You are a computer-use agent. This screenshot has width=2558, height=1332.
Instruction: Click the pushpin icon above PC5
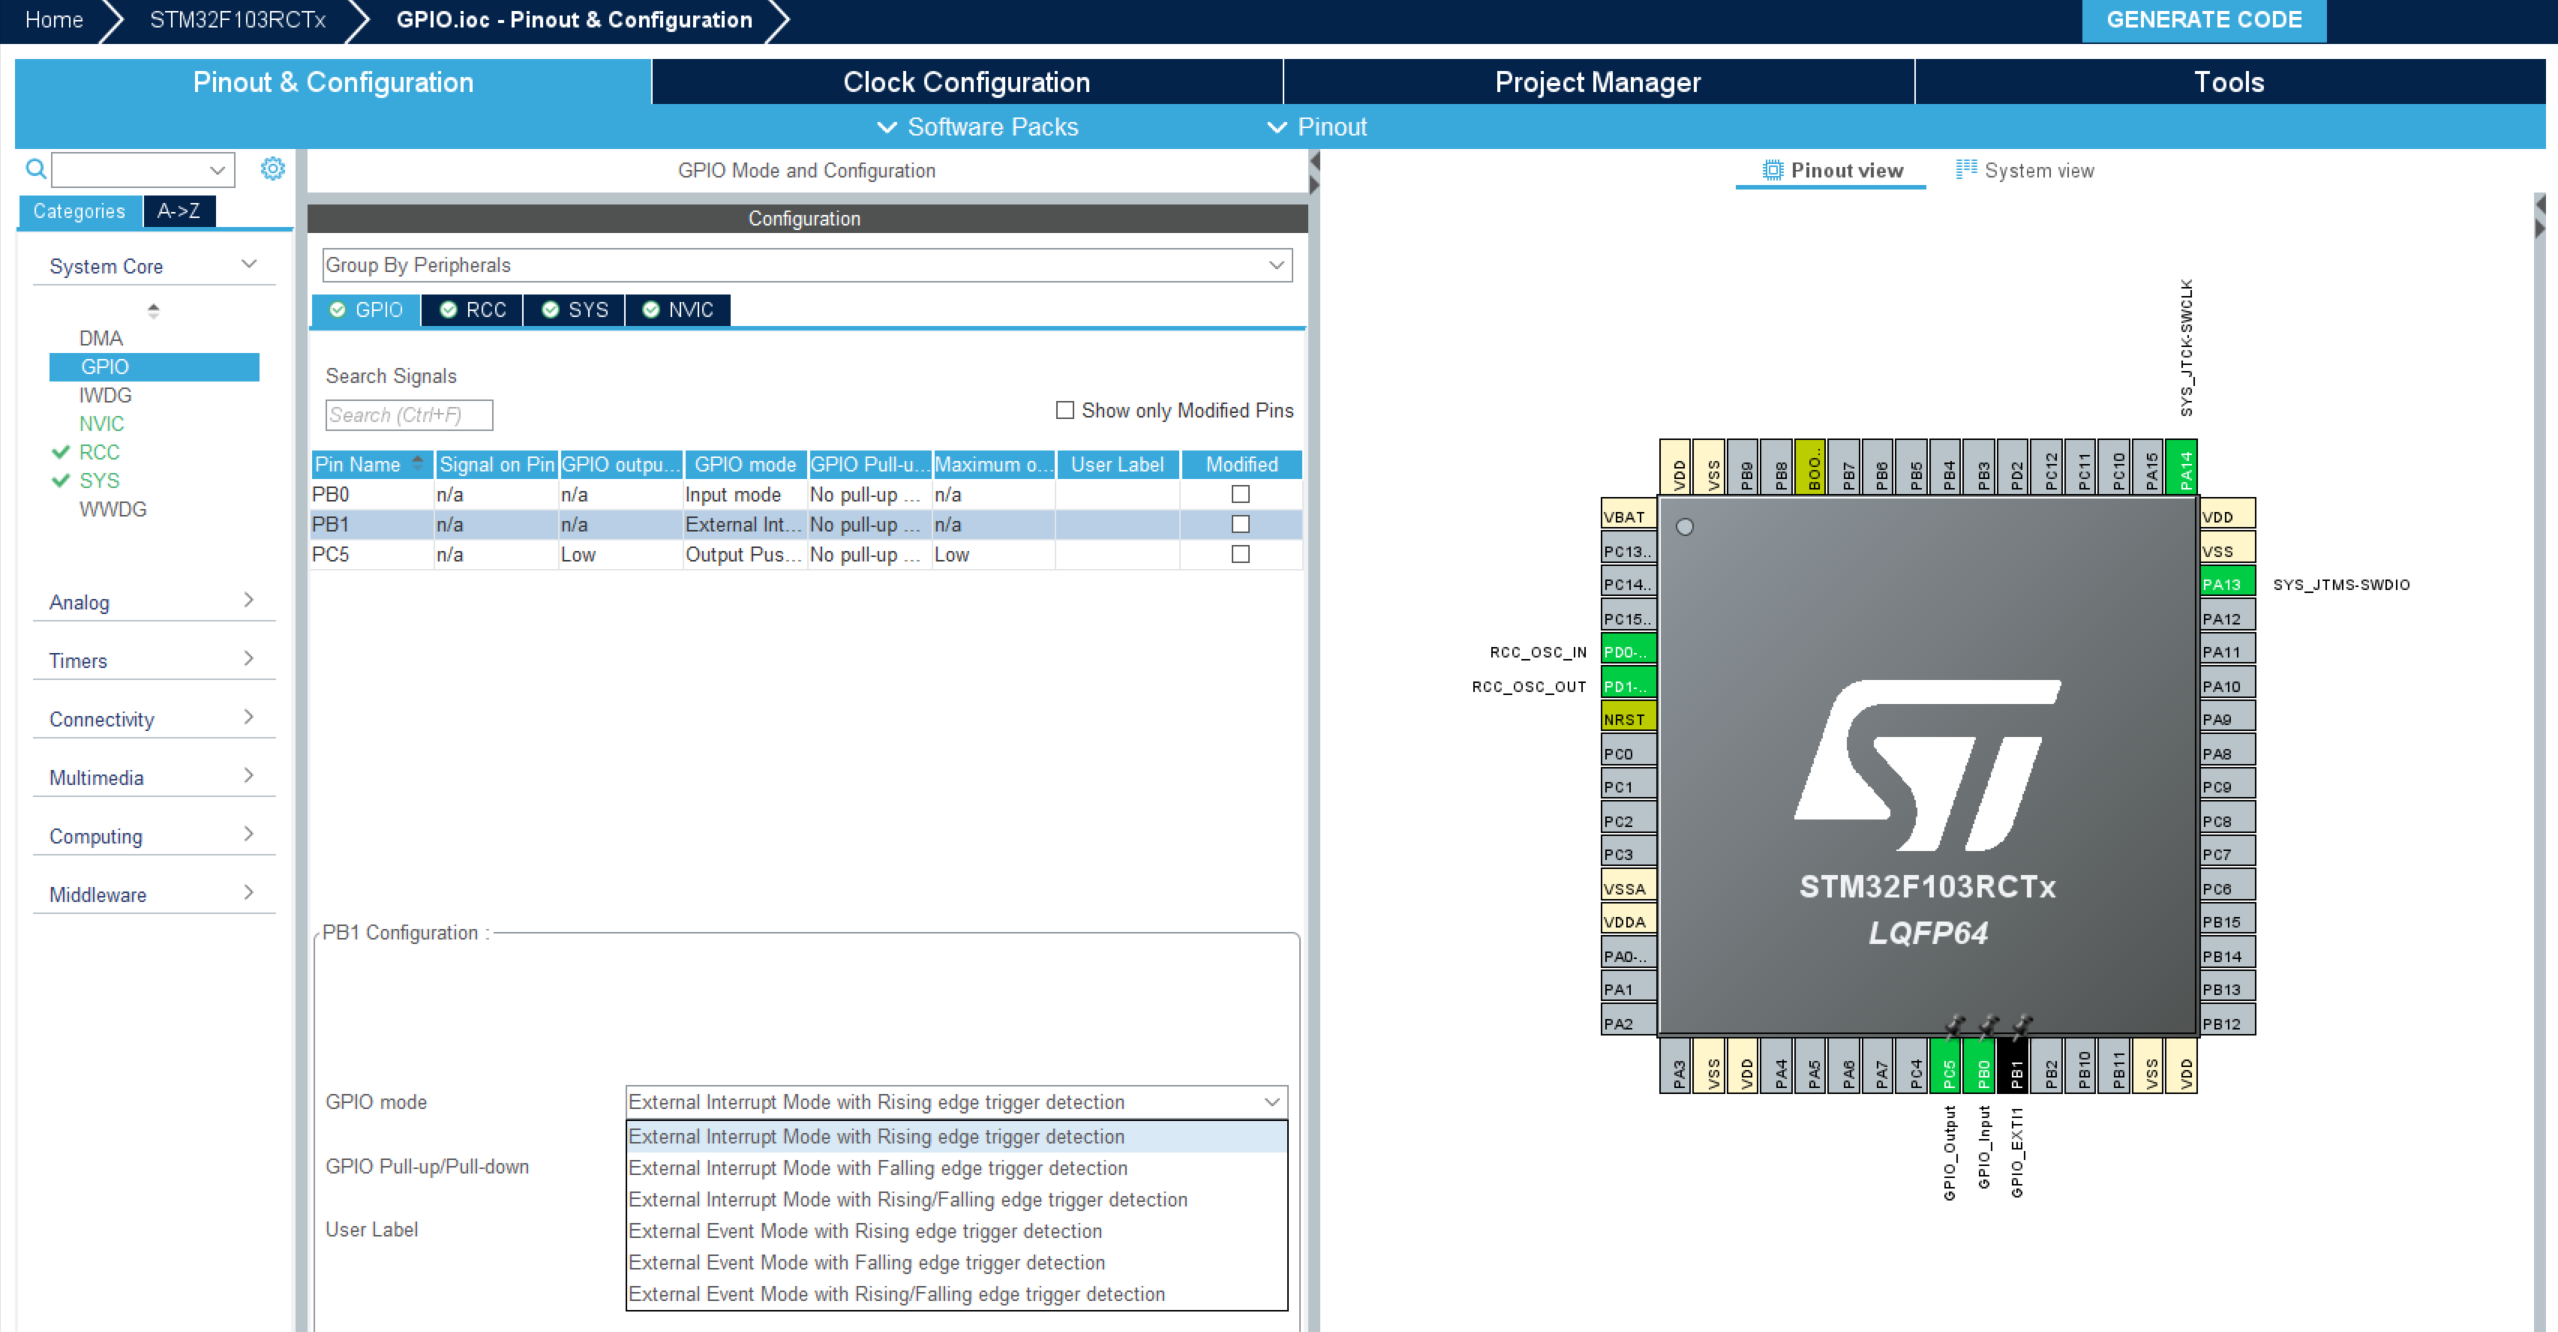pyautogui.click(x=1954, y=1025)
